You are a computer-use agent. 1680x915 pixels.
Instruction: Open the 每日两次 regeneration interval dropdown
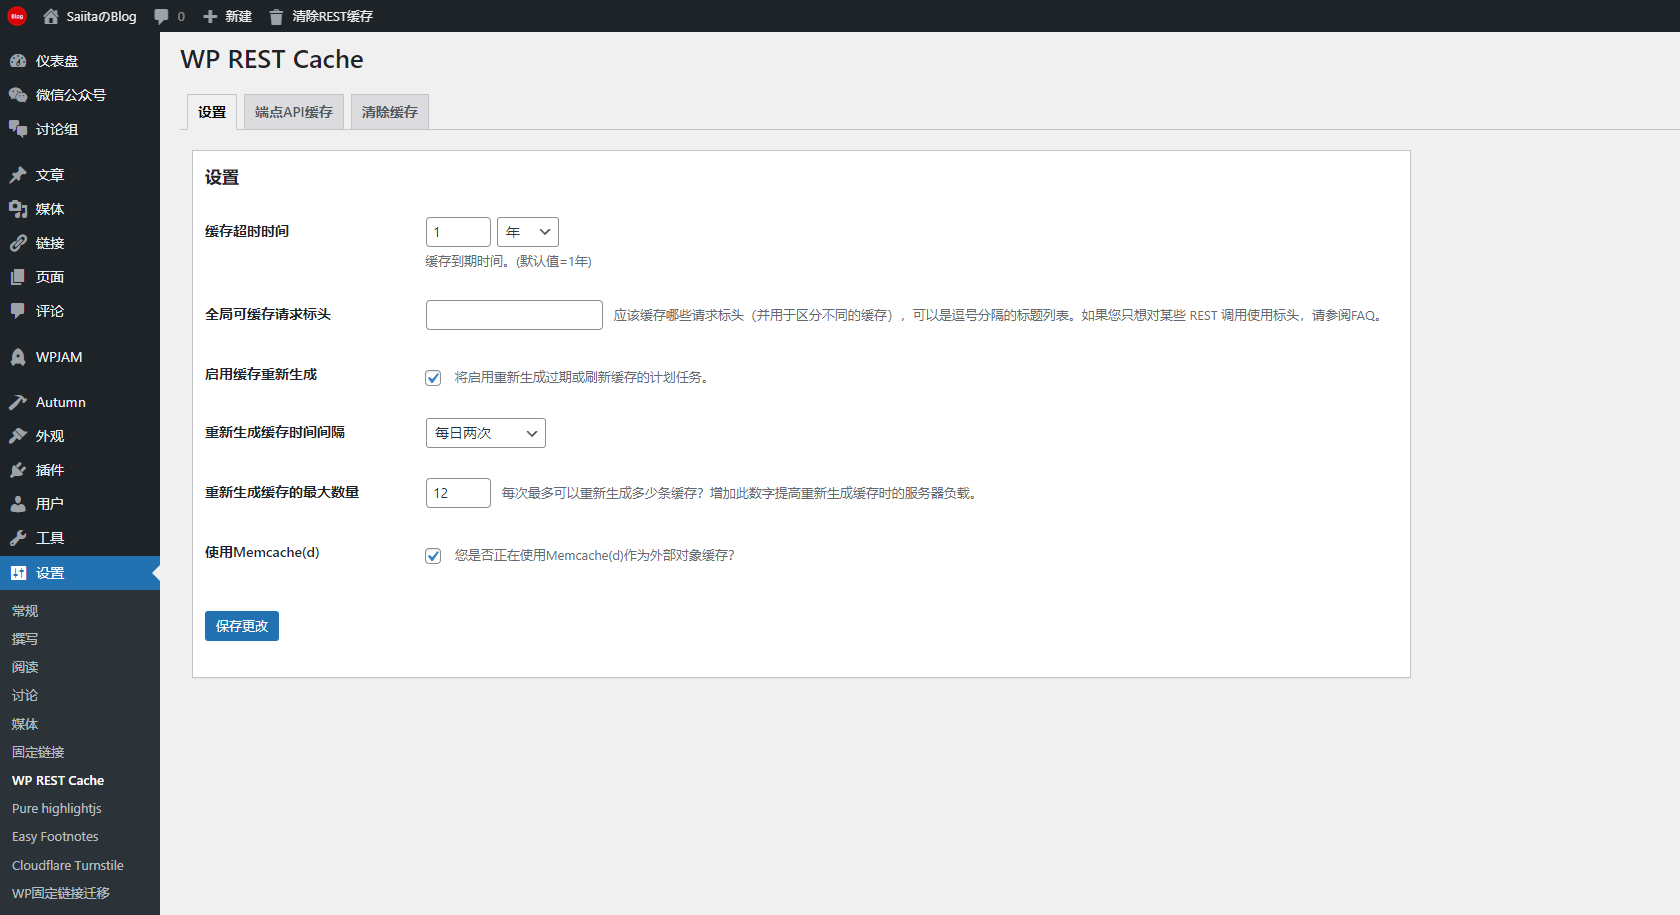pyautogui.click(x=485, y=432)
